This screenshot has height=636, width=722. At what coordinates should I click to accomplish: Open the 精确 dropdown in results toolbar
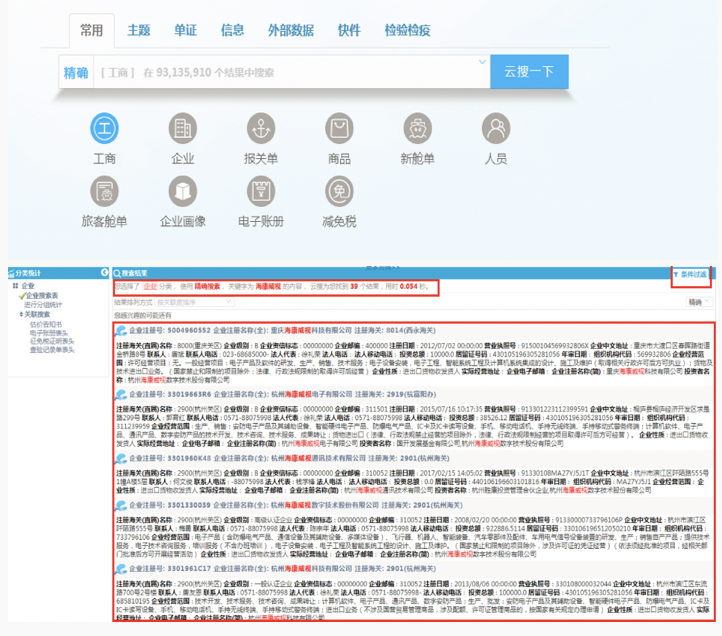point(699,302)
